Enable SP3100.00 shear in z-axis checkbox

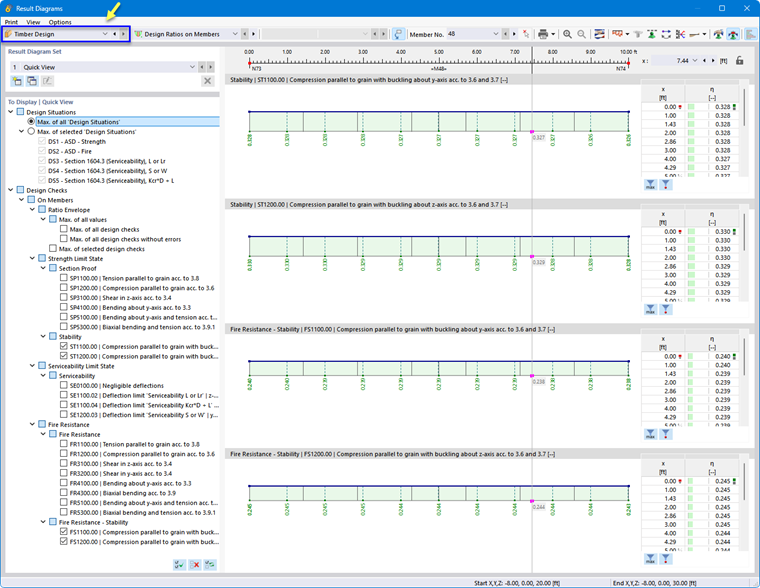click(63, 297)
